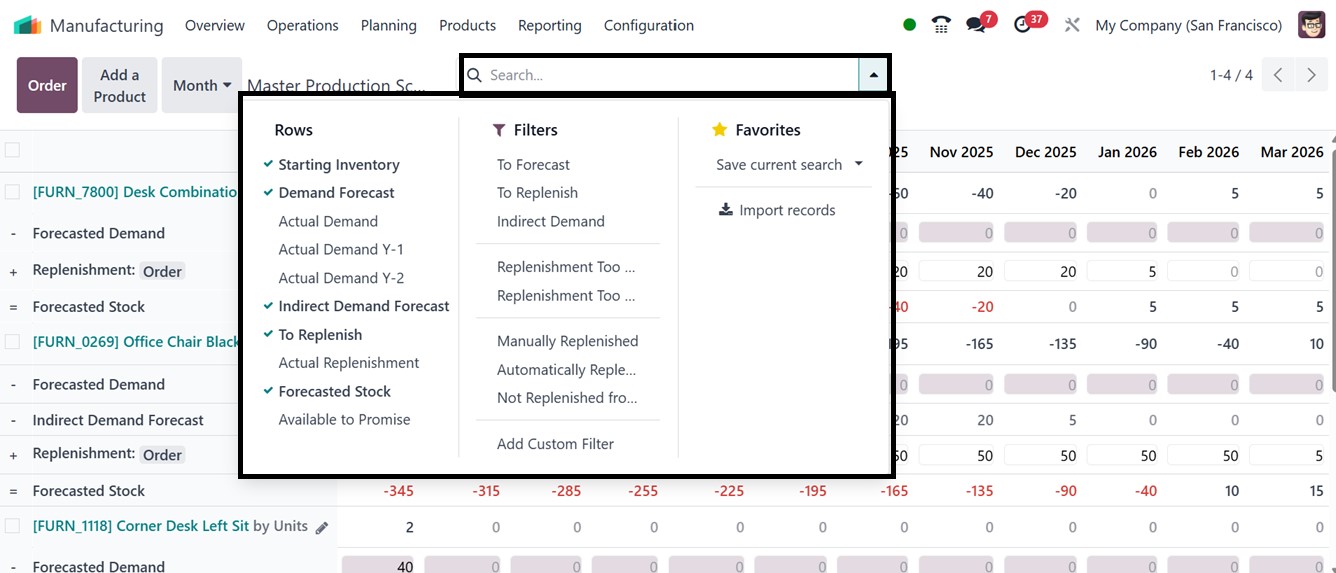Collapse the search options dropdown toggle
The width and height of the screenshot is (1336, 573).
tap(873, 75)
